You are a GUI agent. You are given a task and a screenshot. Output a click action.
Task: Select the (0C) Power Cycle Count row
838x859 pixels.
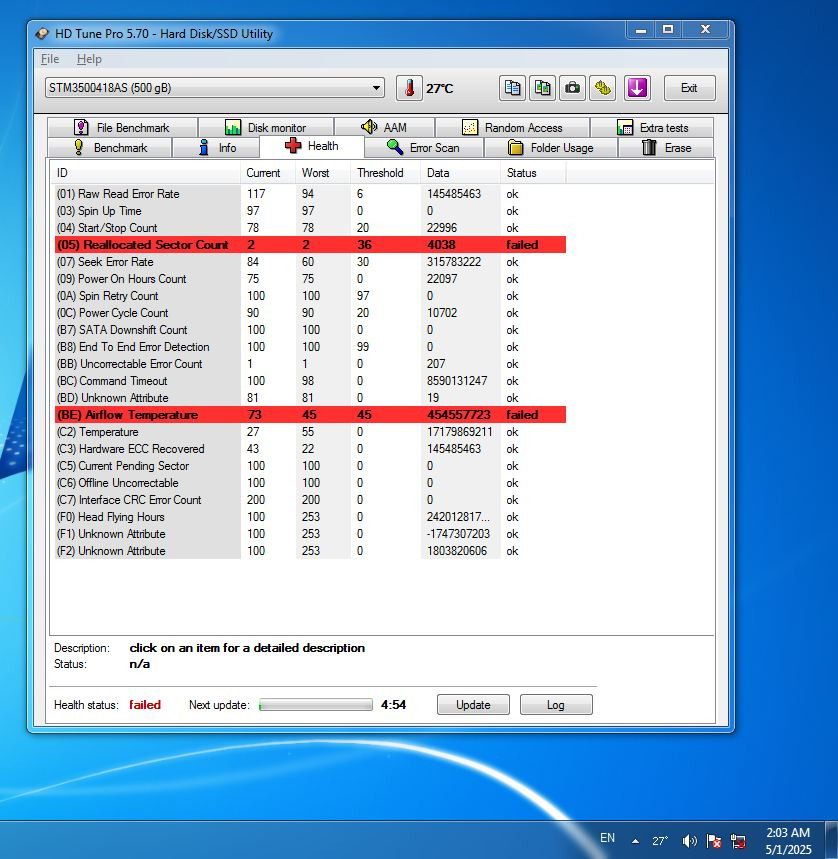[311, 313]
